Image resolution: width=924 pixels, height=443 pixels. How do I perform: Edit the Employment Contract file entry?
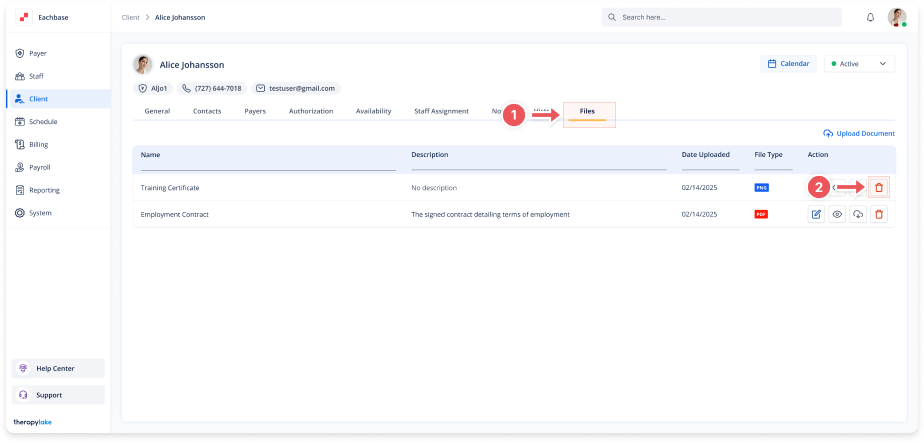816,214
